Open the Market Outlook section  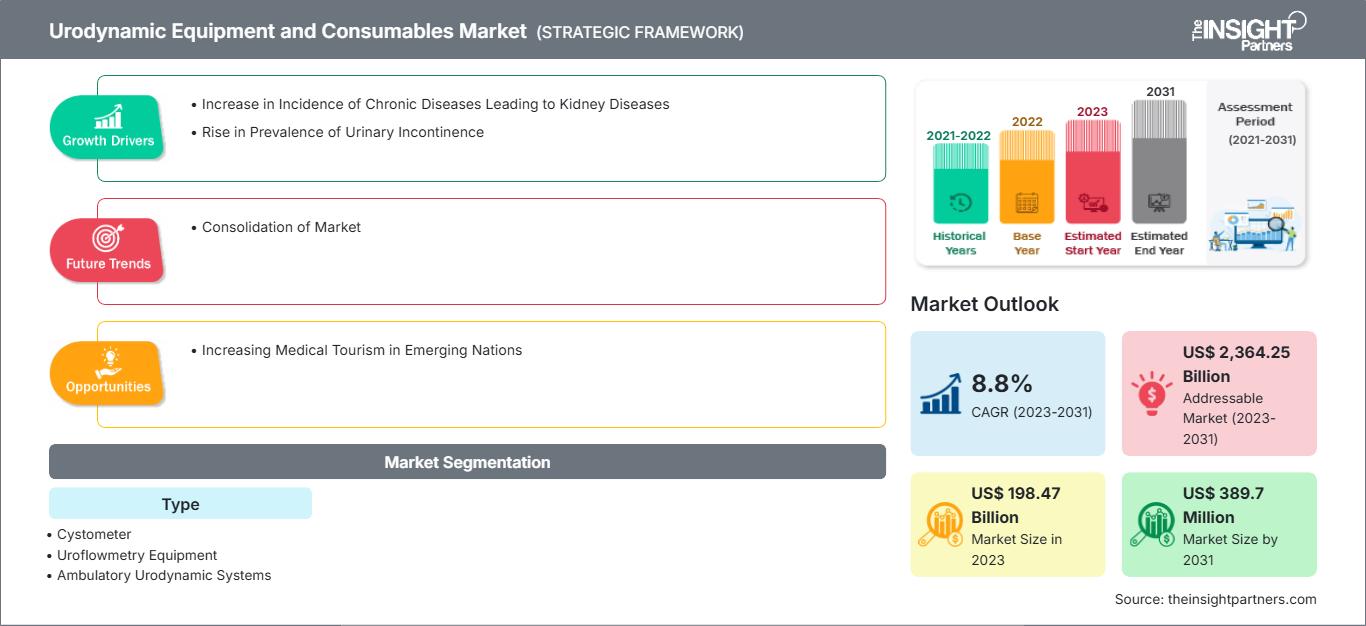(x=984, y=304)
